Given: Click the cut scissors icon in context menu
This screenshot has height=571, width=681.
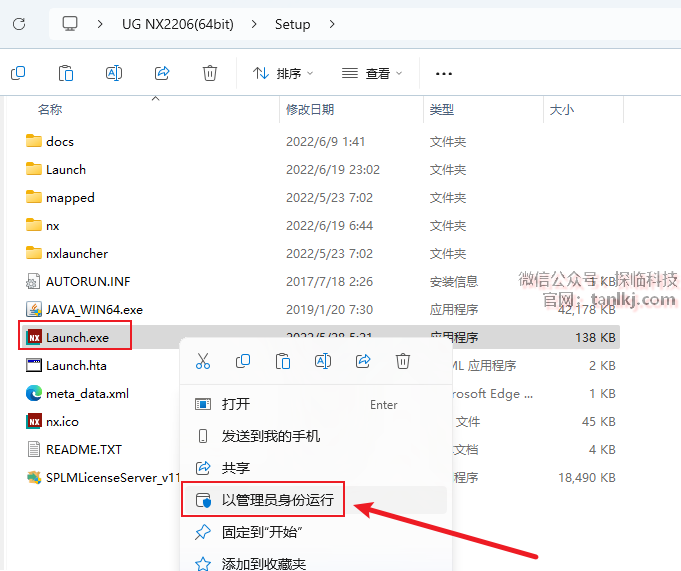Looking at the screenshot, I should 203,361.
